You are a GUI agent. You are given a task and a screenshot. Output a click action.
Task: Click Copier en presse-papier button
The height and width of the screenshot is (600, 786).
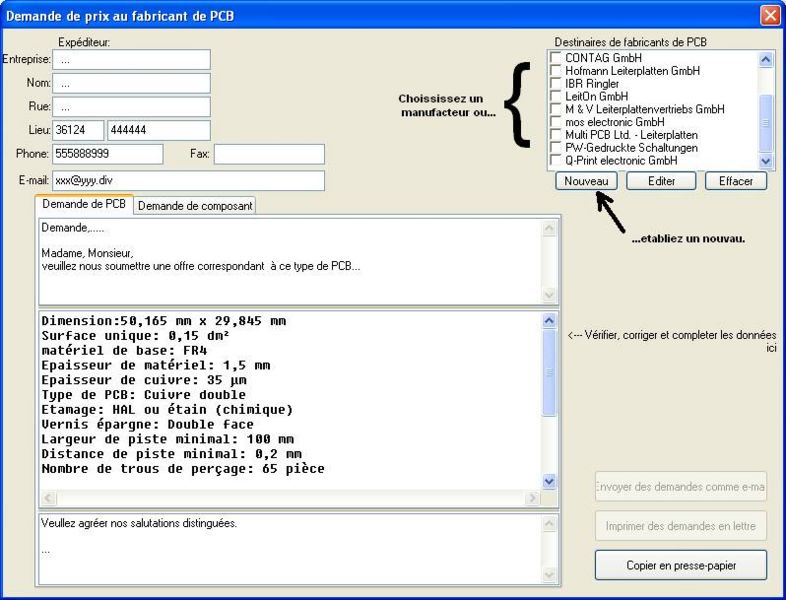click(x=680, y=565)
